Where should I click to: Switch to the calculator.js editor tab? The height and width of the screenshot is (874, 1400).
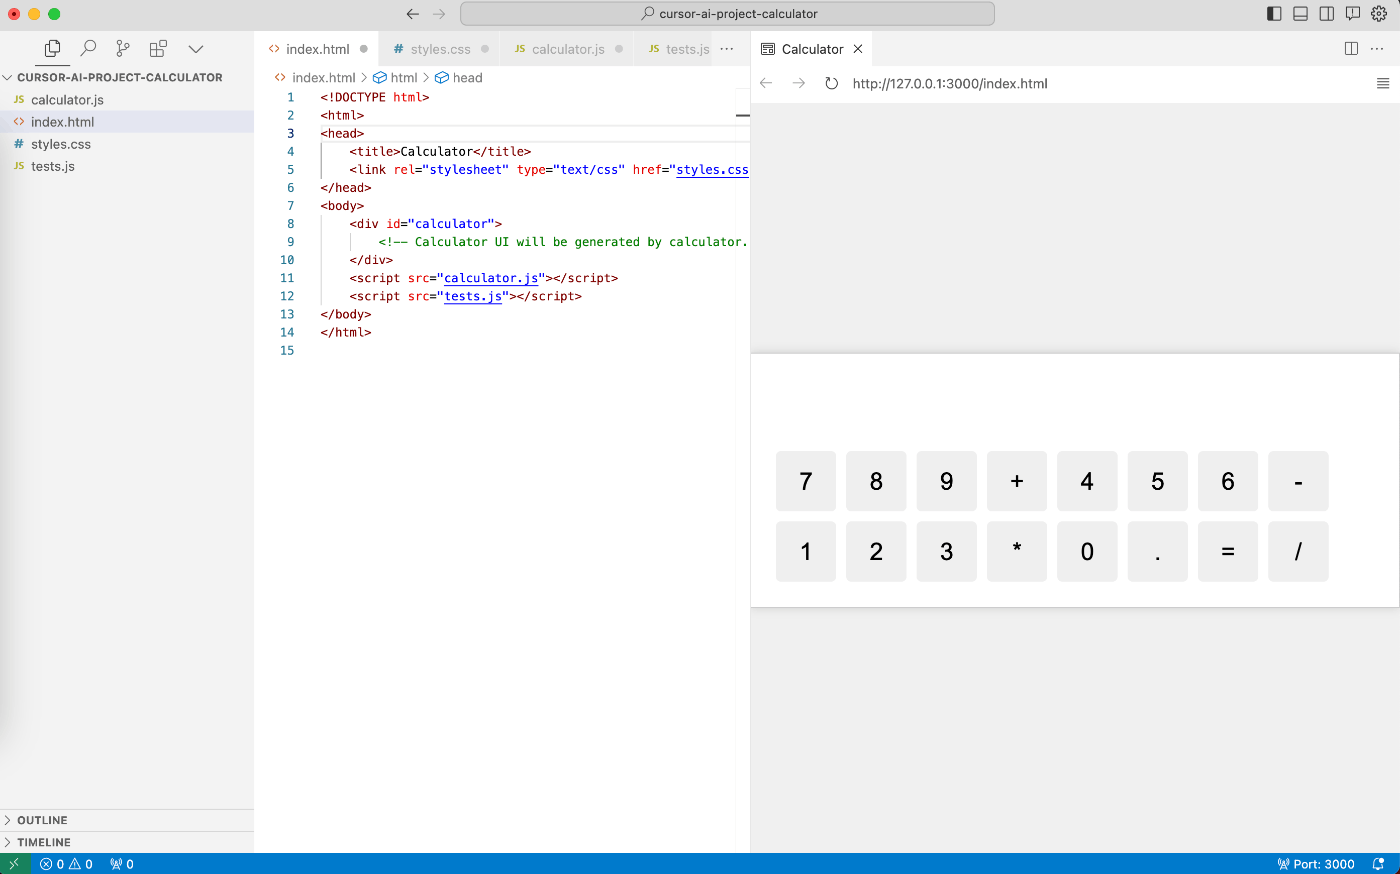click(568, 49)
